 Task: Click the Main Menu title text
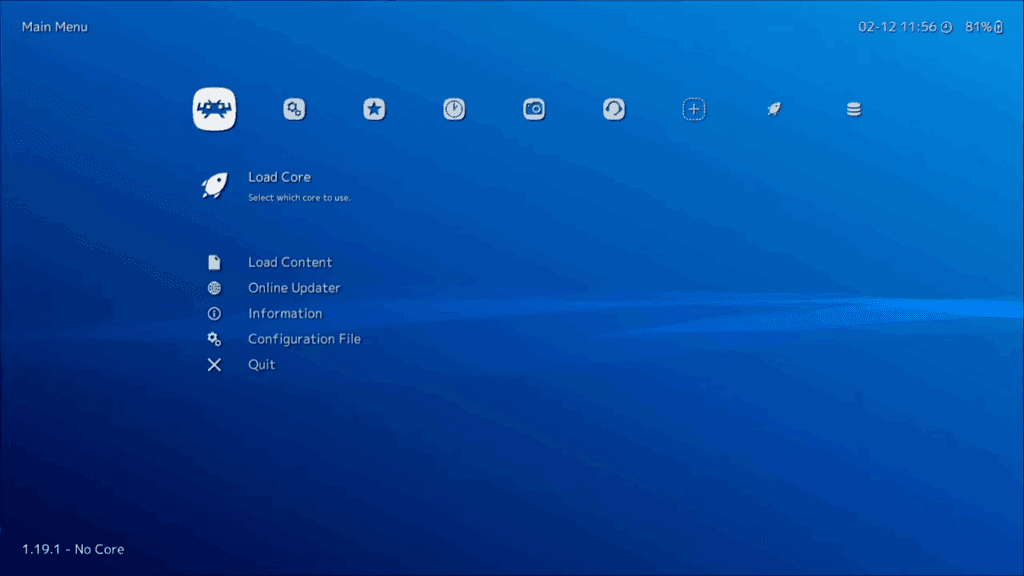tap(55, 27)
